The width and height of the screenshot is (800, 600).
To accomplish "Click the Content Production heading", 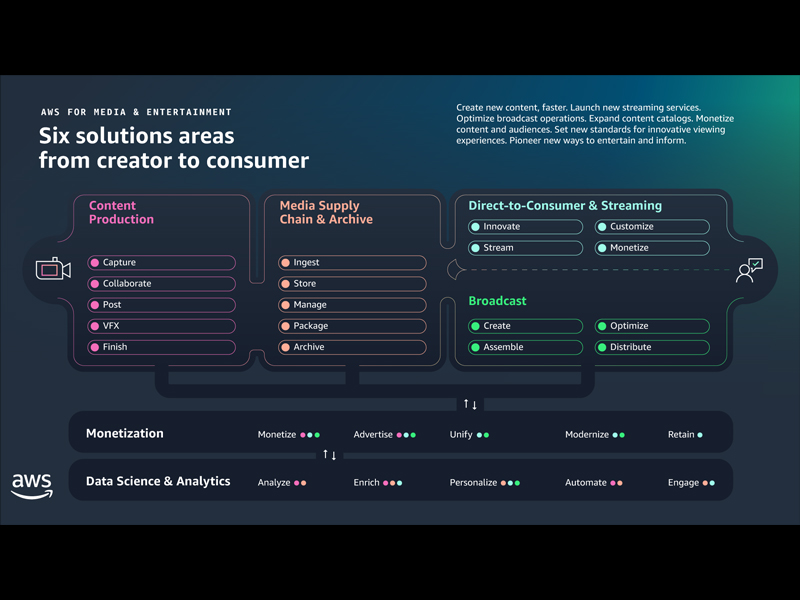I will coord(121,212).
